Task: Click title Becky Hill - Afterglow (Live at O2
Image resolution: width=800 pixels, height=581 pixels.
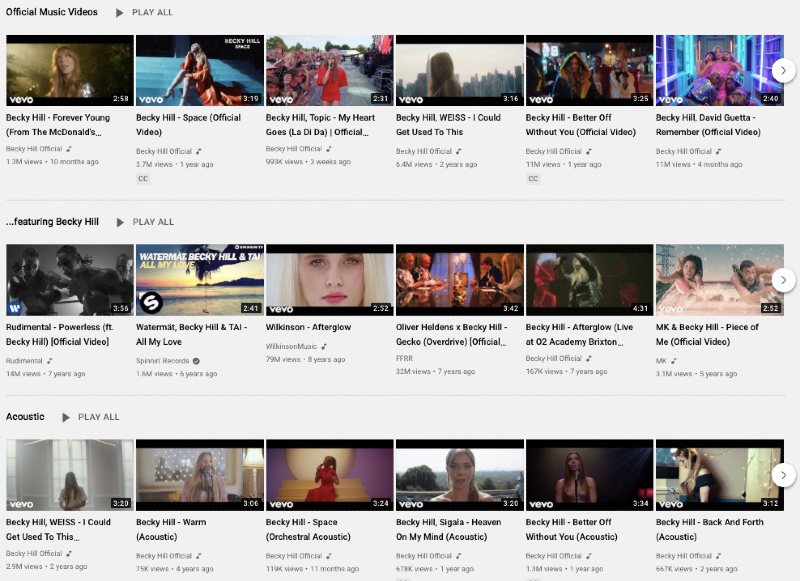Action: point(580,334)
